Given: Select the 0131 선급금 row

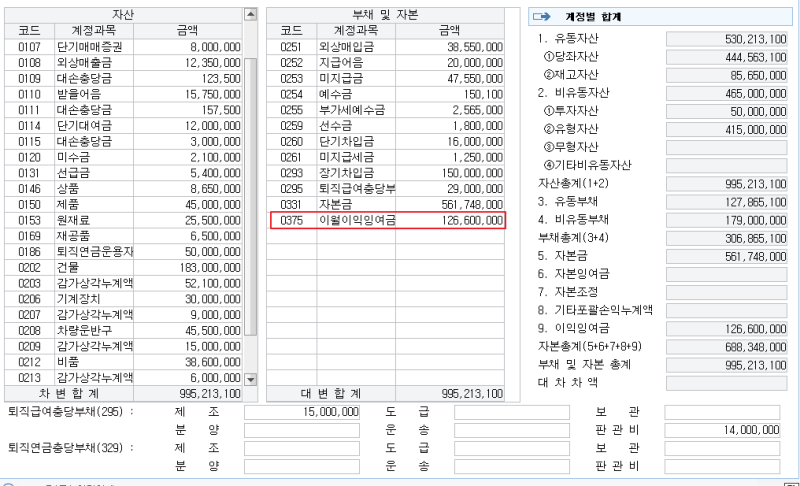Looking at the screenshot, I should [x=123, y=173].
